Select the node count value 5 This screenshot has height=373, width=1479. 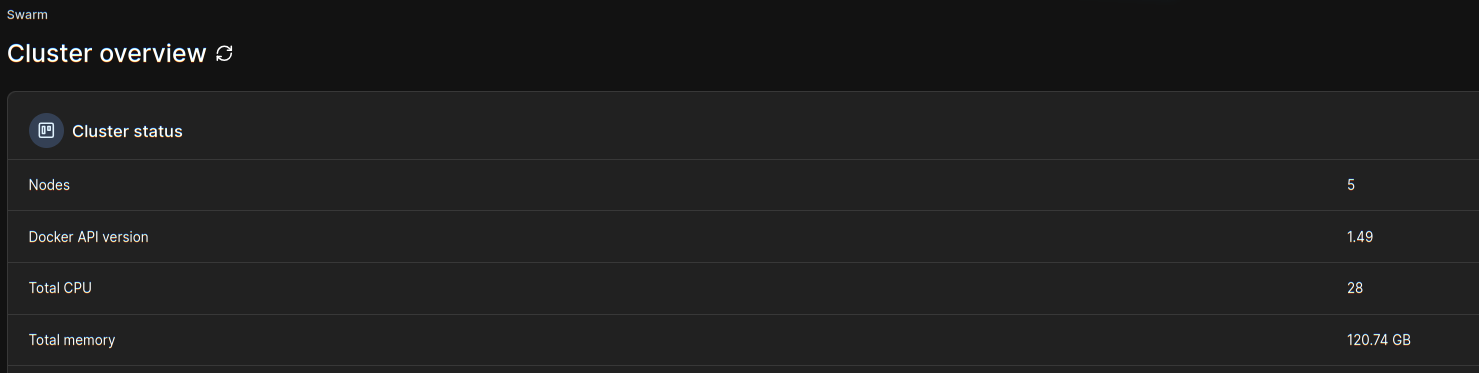(x=1351, y=185)
